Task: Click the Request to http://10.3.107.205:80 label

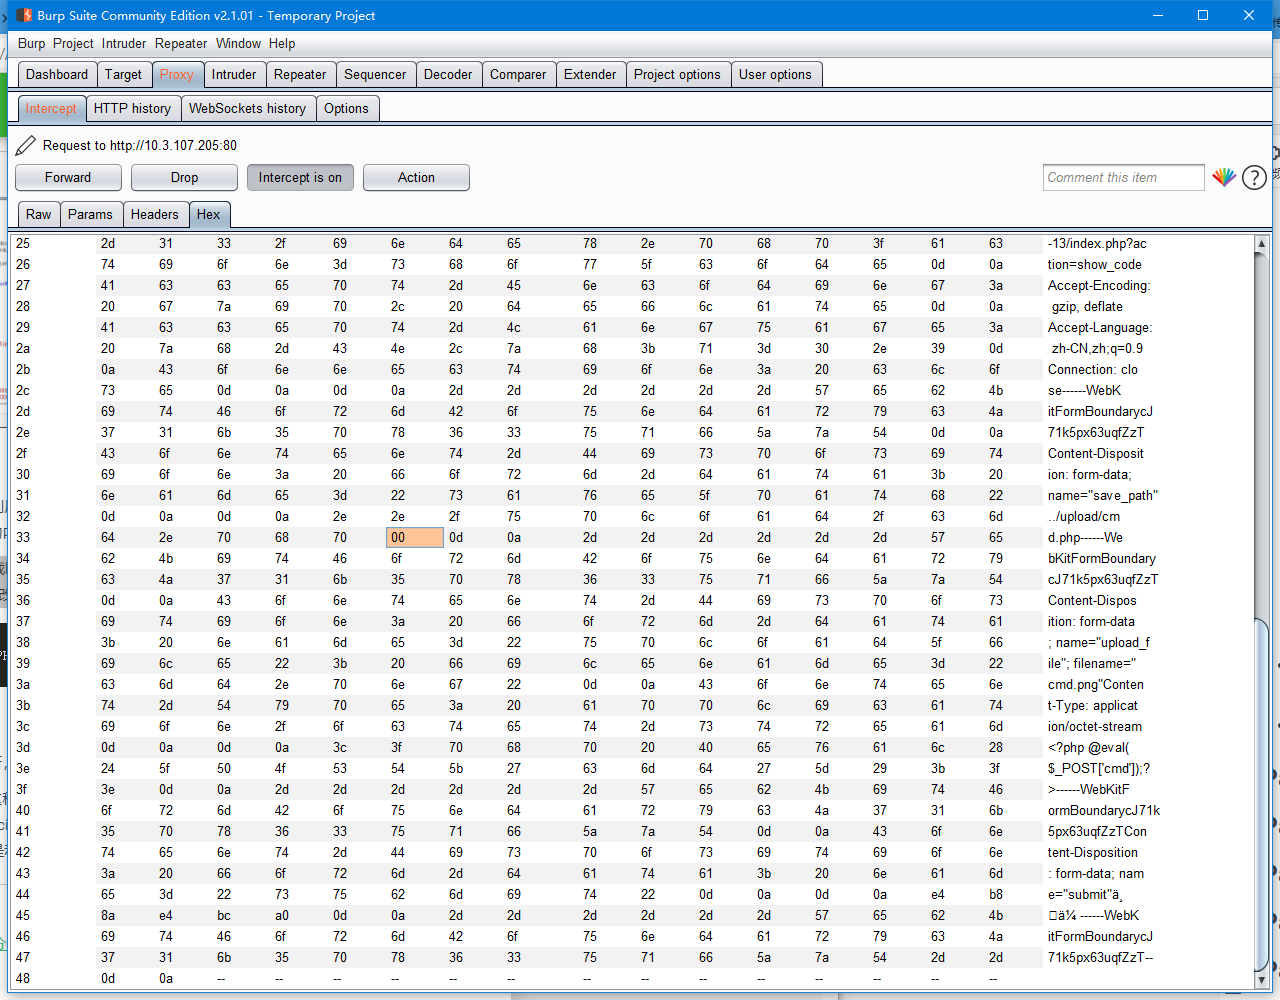Action: [x=140, y=145]
